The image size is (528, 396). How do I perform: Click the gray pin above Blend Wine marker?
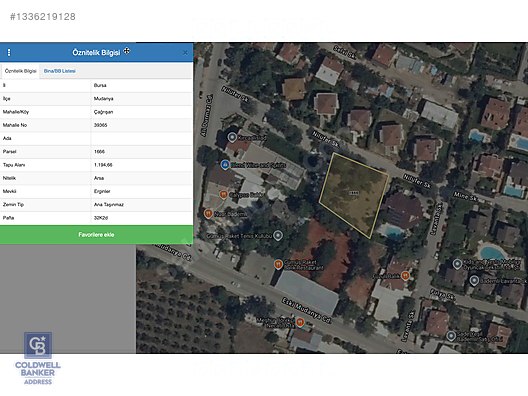point(232,137)
